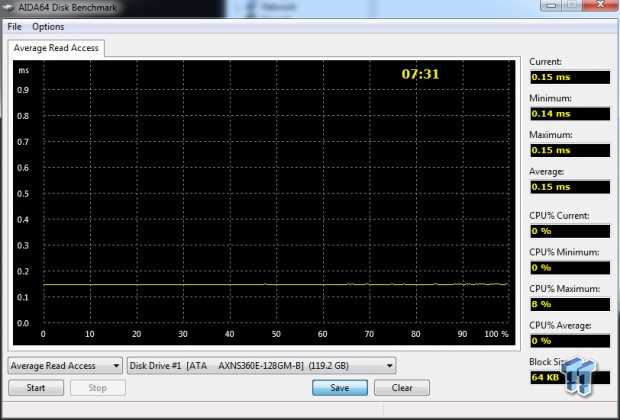Click the 0.9 label on vertical axis

tap(23, 90)
